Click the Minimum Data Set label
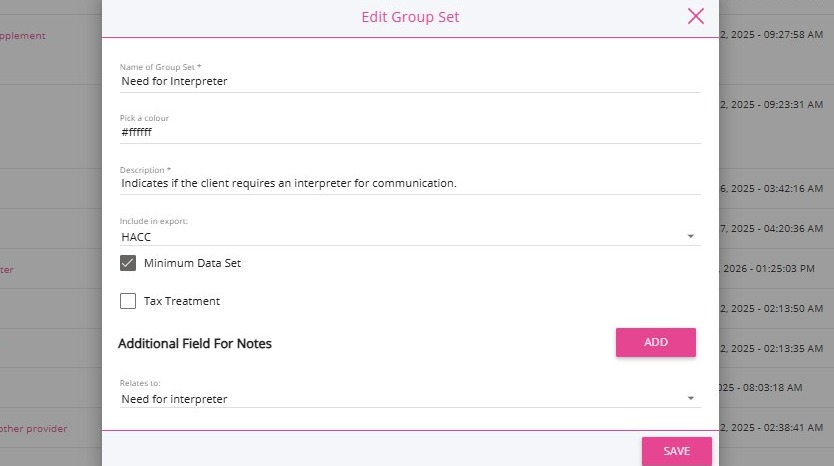The width and height of the screenshot is (834, 466). [192, 264]
